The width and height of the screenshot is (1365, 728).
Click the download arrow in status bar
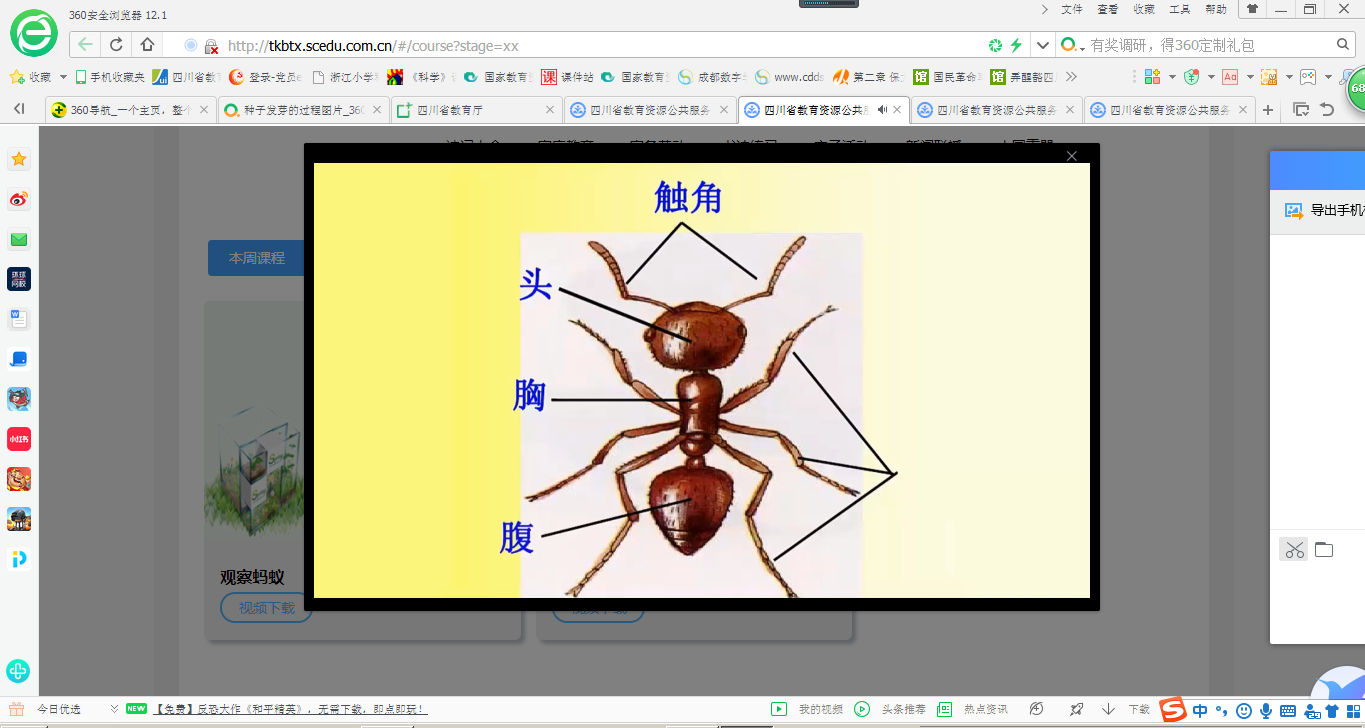[x=1108, y=709]
